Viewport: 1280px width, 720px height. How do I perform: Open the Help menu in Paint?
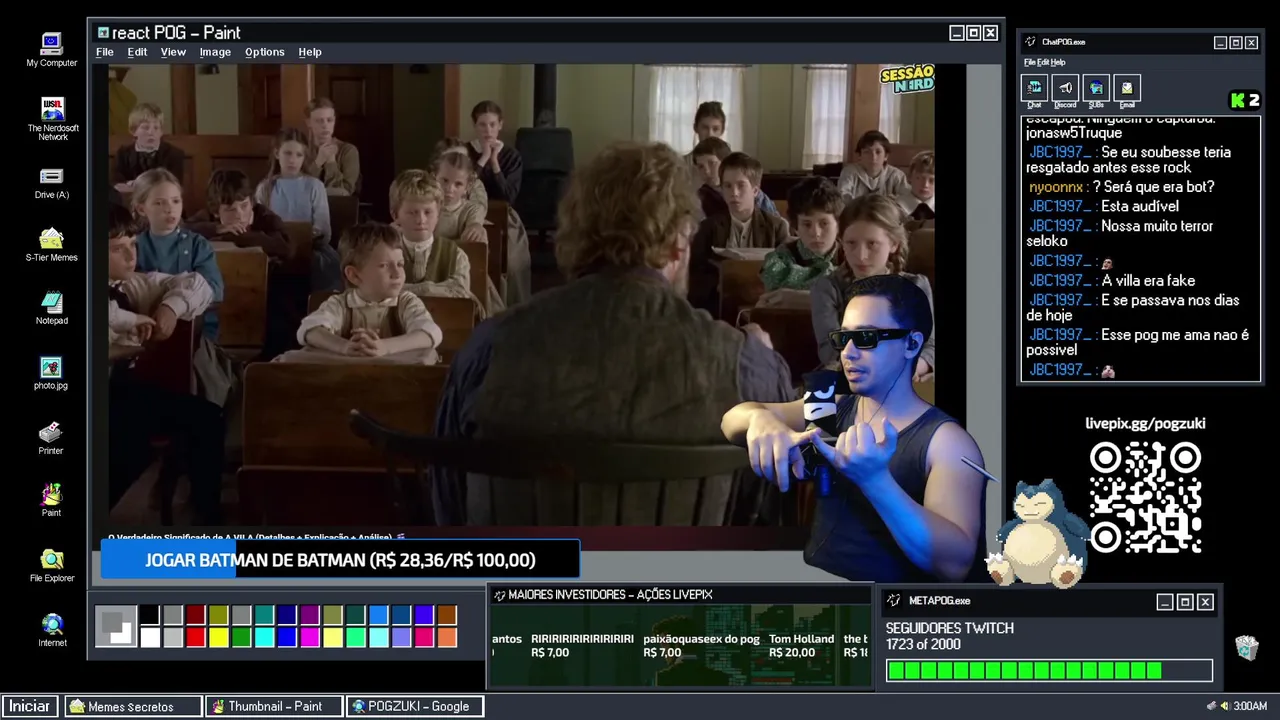point(310,52)
